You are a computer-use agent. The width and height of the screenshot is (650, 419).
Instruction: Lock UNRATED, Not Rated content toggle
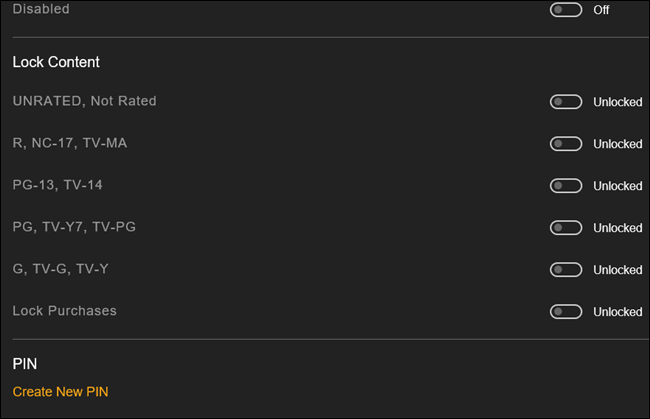(566, 102)
